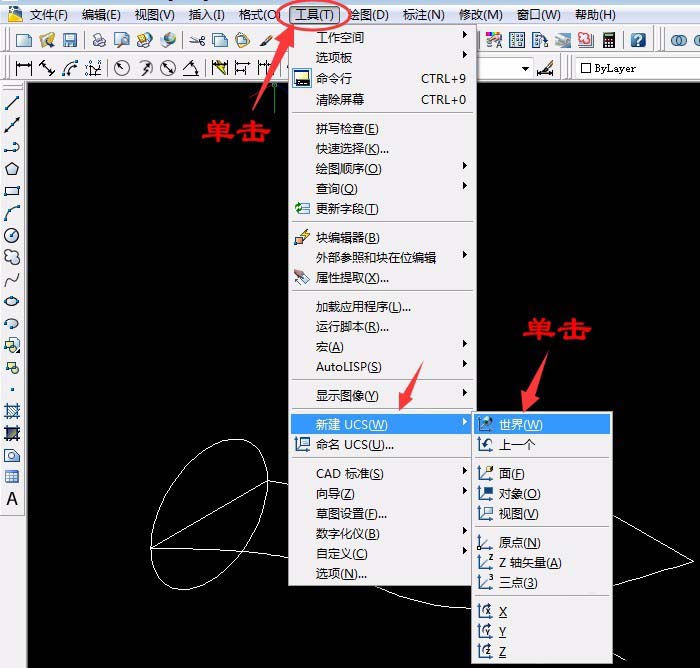This screenshot has height=668, width=700.
Task: Open the 修改(M) menu
Action: pos(481,15)
